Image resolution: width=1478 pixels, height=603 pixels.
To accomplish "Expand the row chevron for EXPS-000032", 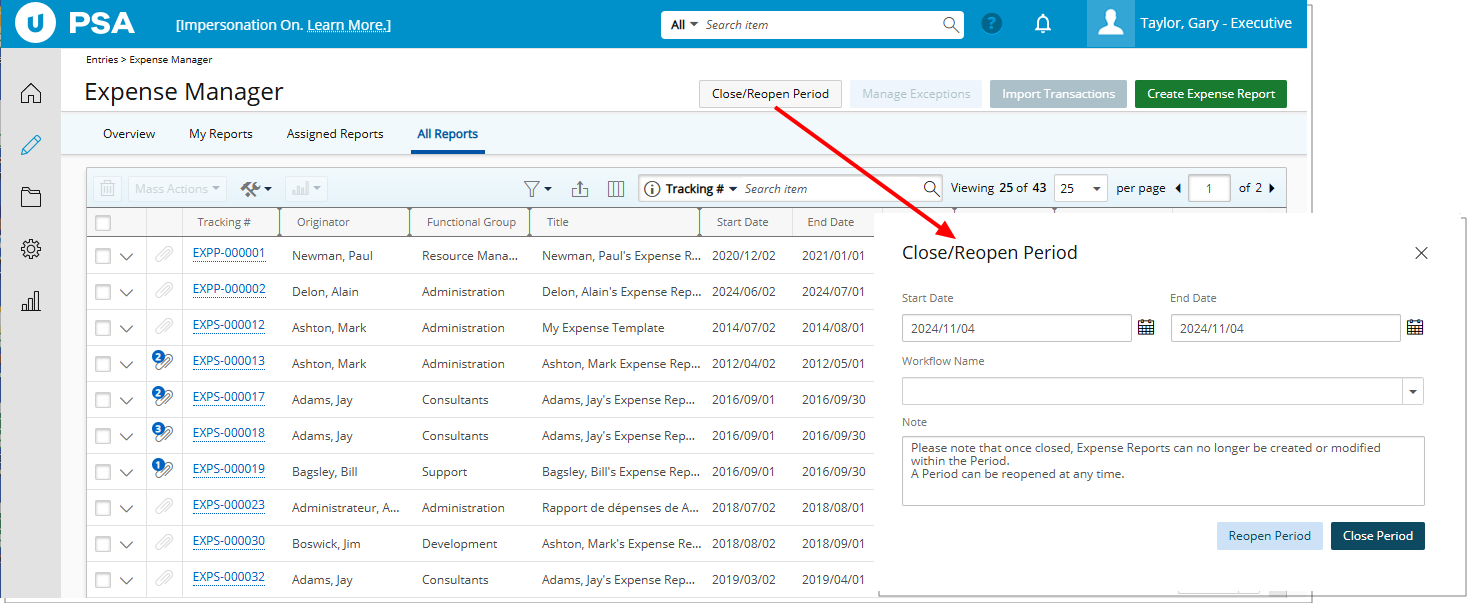I will (126, 581).
